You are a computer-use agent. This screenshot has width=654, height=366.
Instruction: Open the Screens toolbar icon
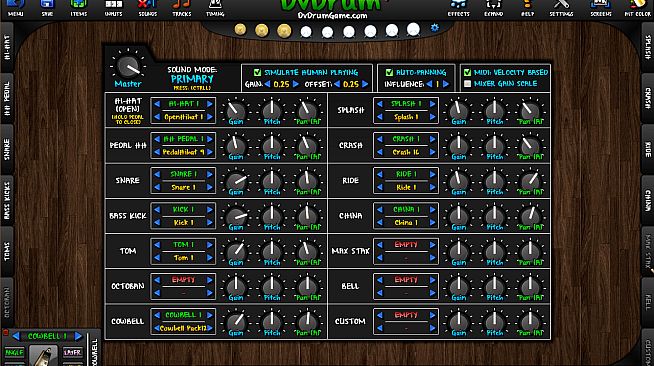[x=601, y=8]
